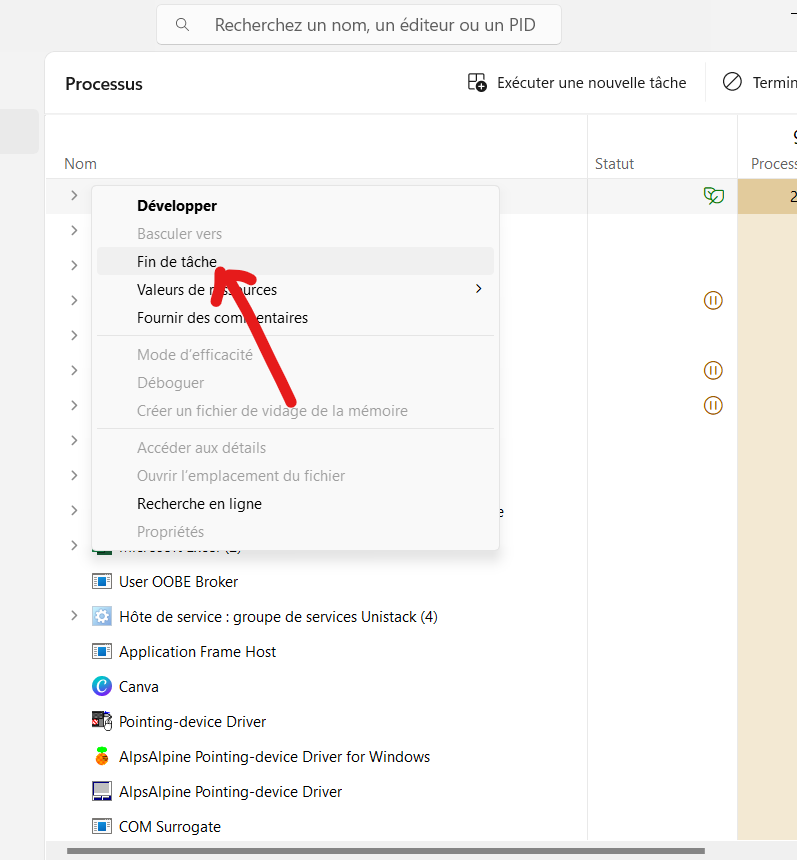
Task: Expand the Hôte de service Unistack tree chevron
Action: [x=72, y=616]
